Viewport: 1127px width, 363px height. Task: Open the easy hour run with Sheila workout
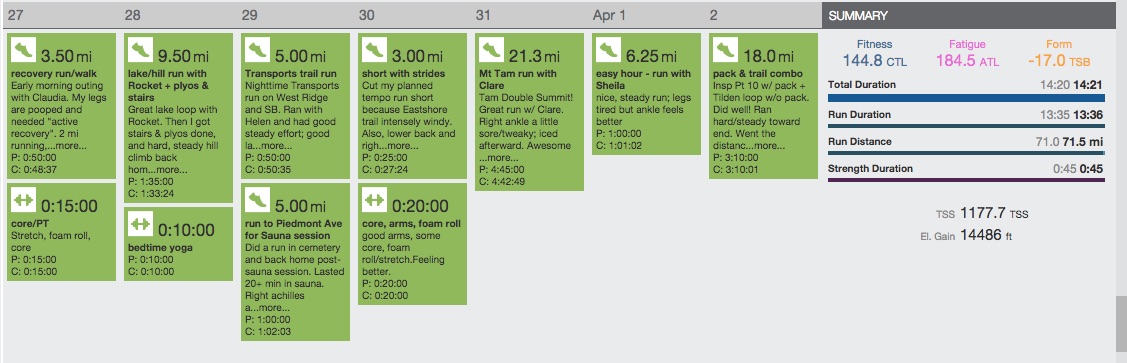pyautogui.click(x=646, y=93)
